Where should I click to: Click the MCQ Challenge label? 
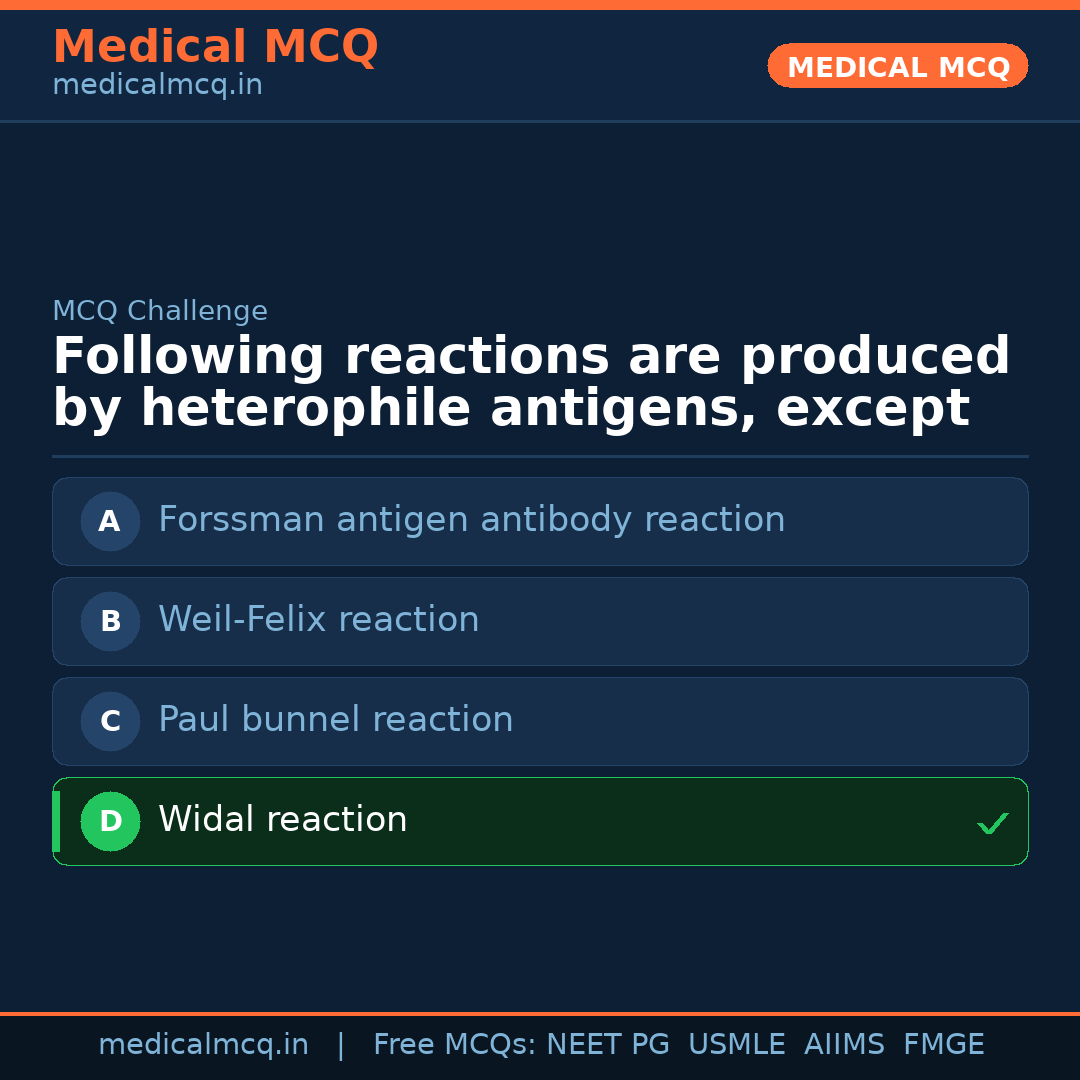click(x=160, y=311)
